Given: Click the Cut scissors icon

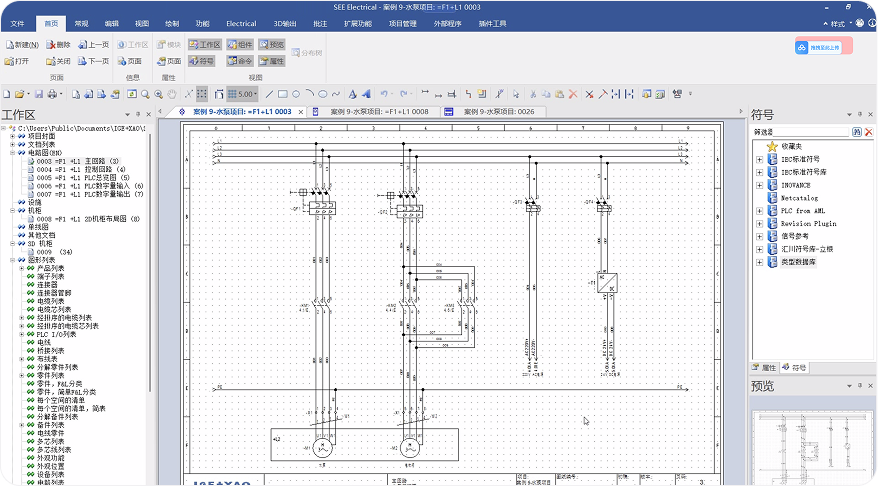Looking at the screenshot, I should (533, 94).
